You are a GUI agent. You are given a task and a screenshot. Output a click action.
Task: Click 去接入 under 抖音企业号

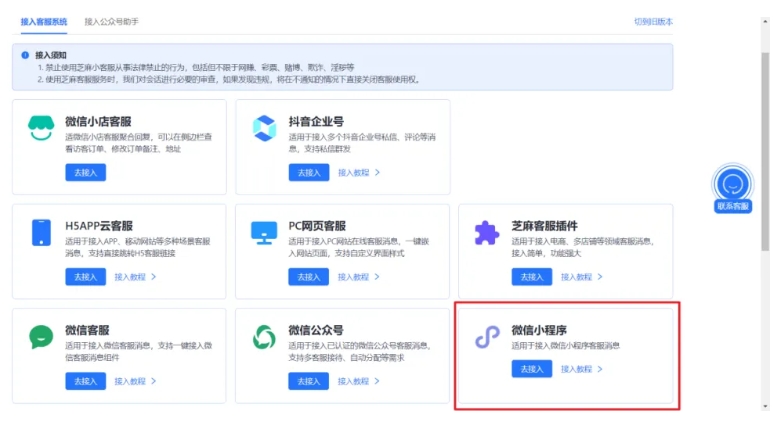[309, 173]
